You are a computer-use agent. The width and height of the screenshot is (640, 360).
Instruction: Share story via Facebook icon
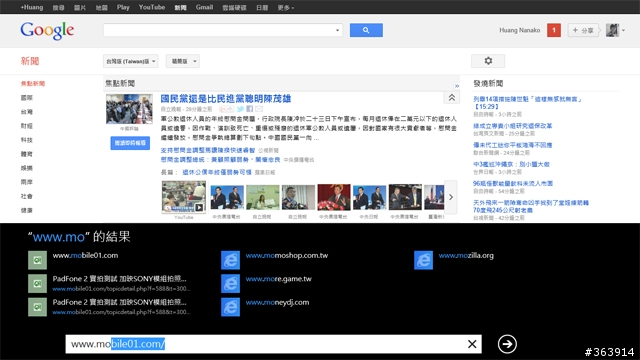click(x=249, y=109)
